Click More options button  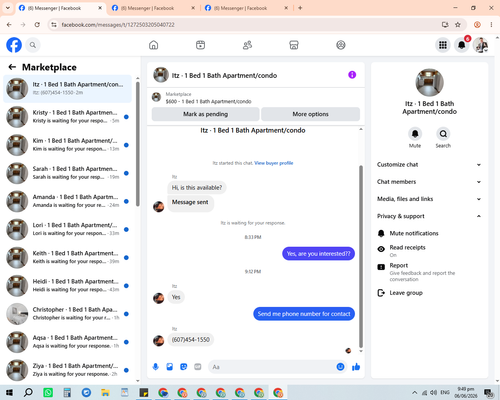coord(310,114)
